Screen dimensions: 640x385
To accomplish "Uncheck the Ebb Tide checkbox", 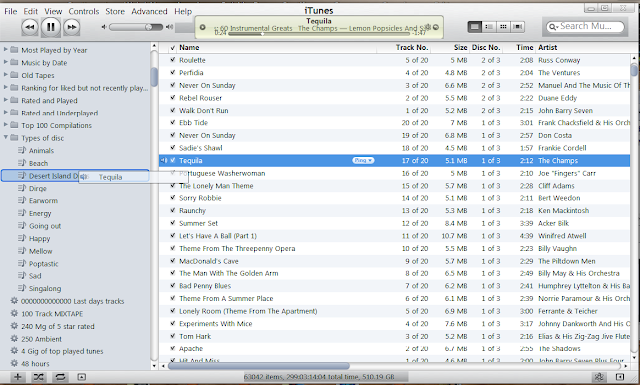I will click(x=173, y=122).
